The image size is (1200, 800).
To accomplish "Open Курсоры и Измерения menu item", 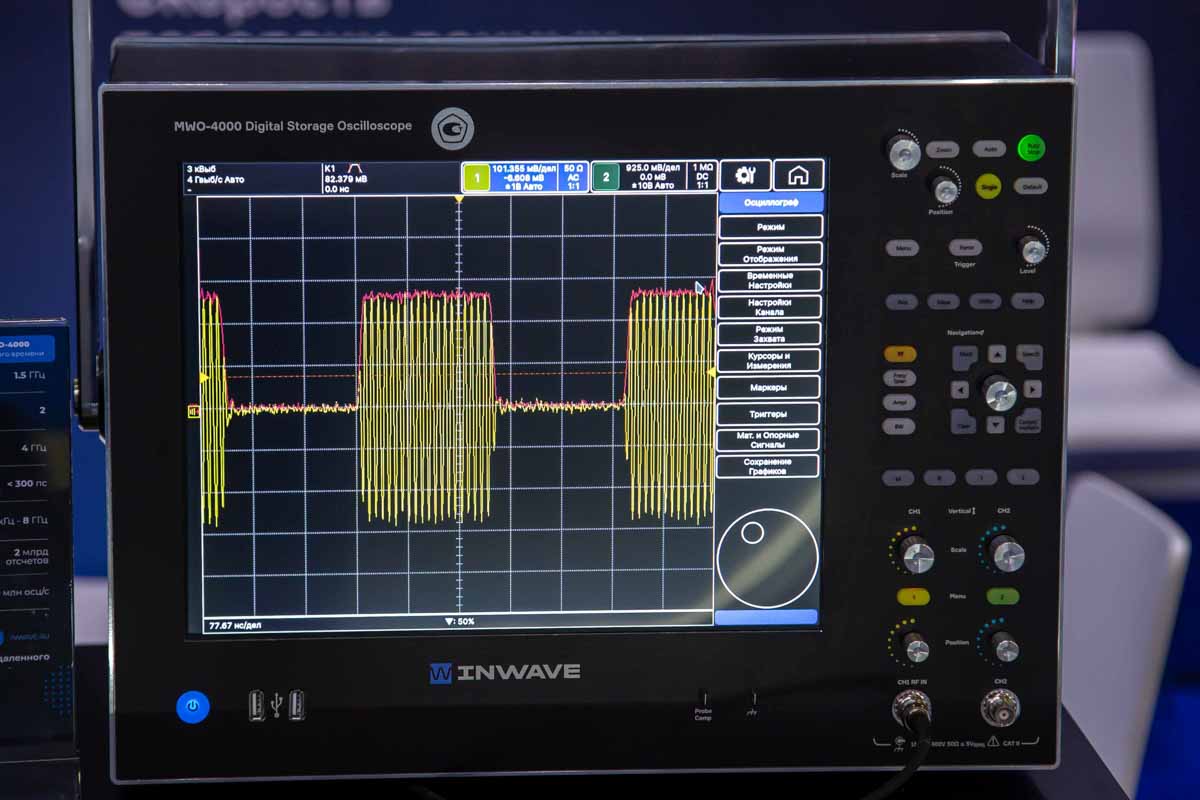I will 770,361.
